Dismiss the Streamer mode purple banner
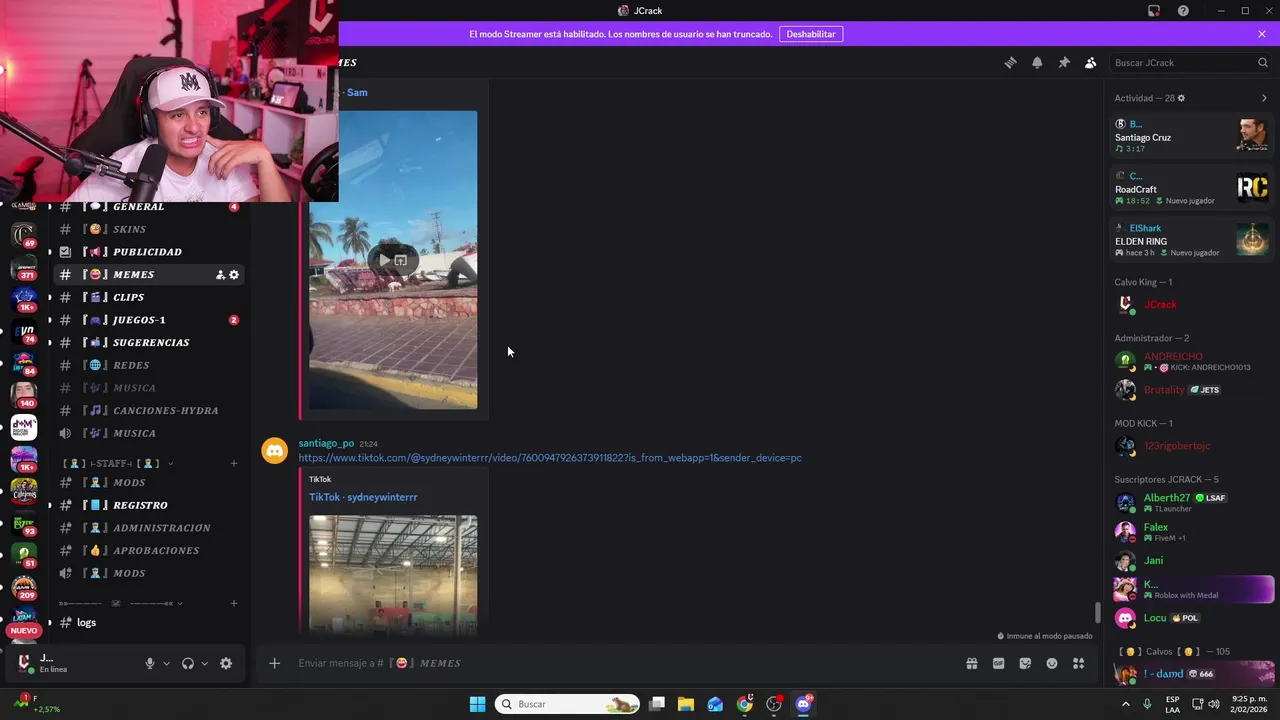The height and width of the screenshot is (720, 1280). click(x=1262, y=34)
